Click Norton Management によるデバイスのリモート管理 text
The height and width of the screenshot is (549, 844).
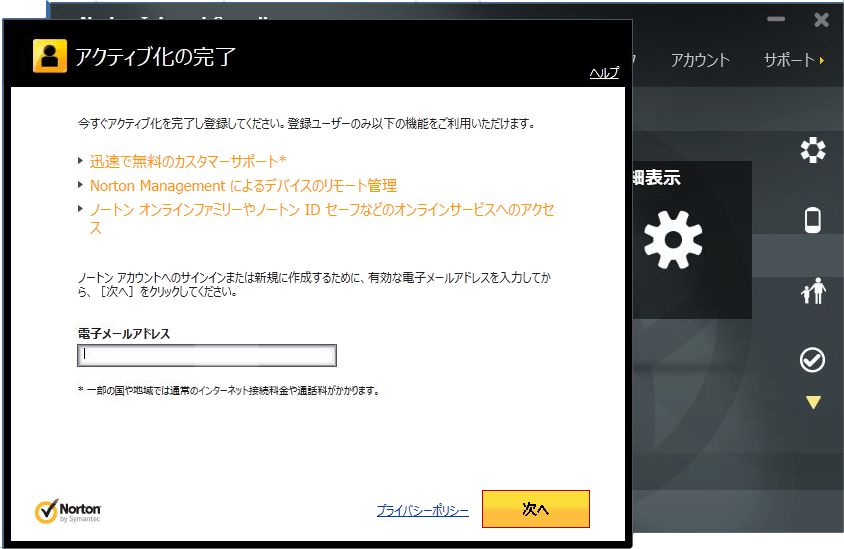coord(243,186)
